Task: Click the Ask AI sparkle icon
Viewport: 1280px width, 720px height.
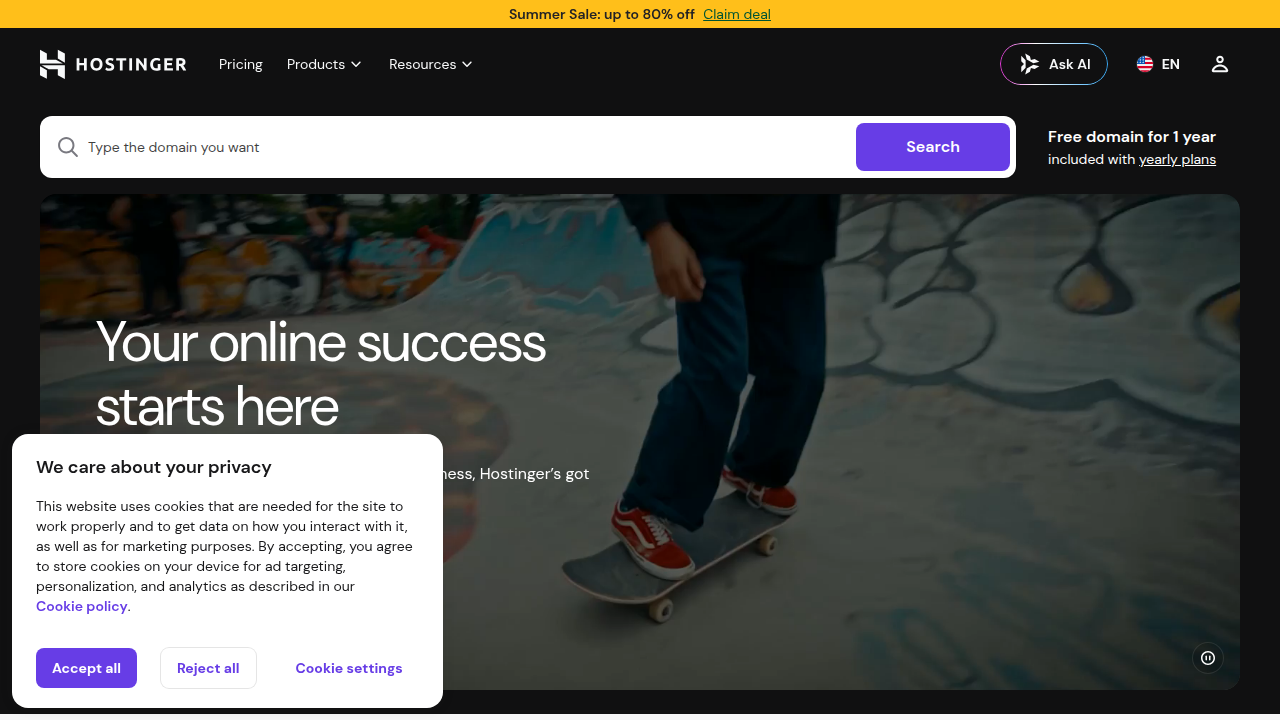Action: point(1029,64)
